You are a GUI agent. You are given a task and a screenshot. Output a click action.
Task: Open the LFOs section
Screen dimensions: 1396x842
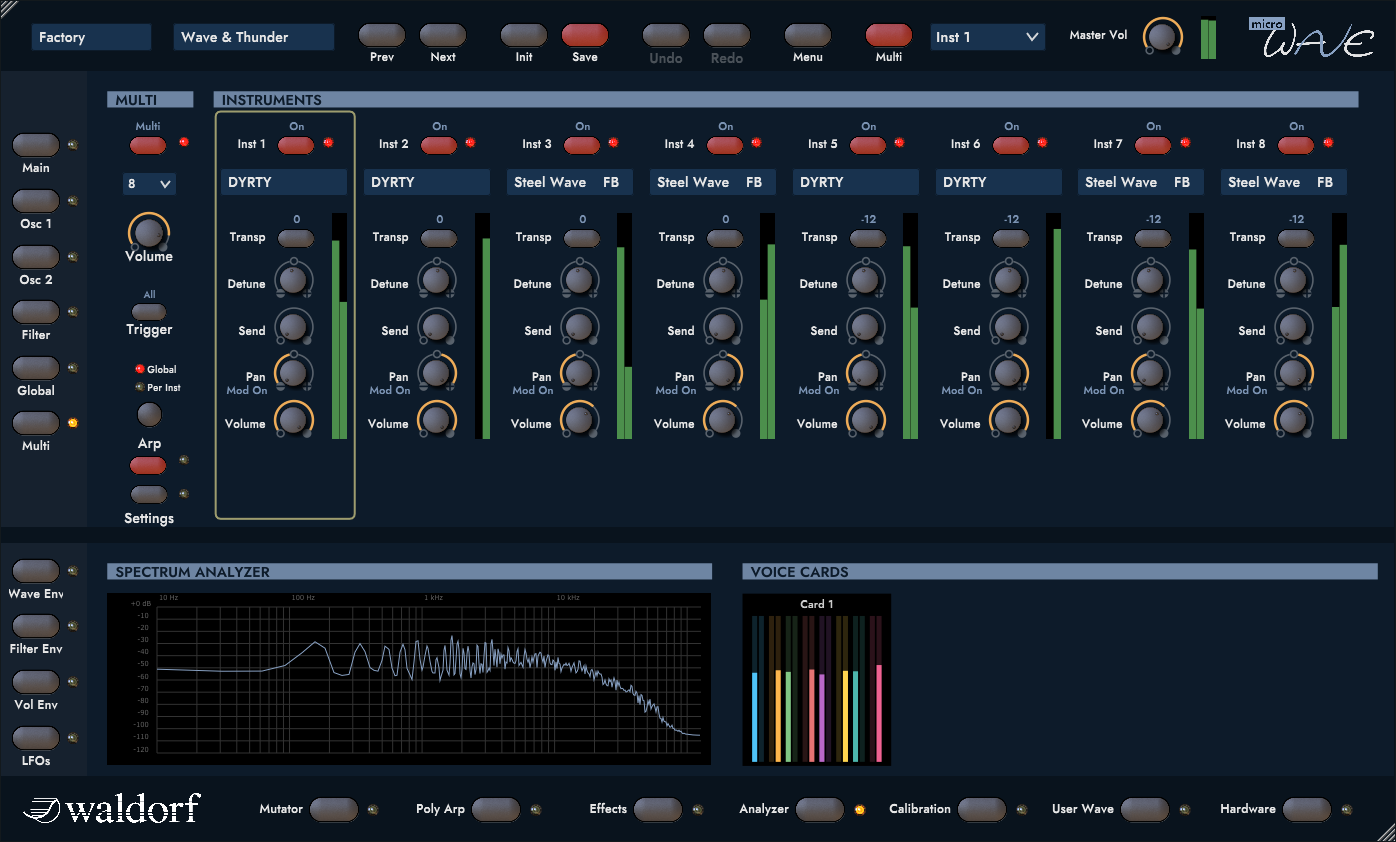coord(36,738)
